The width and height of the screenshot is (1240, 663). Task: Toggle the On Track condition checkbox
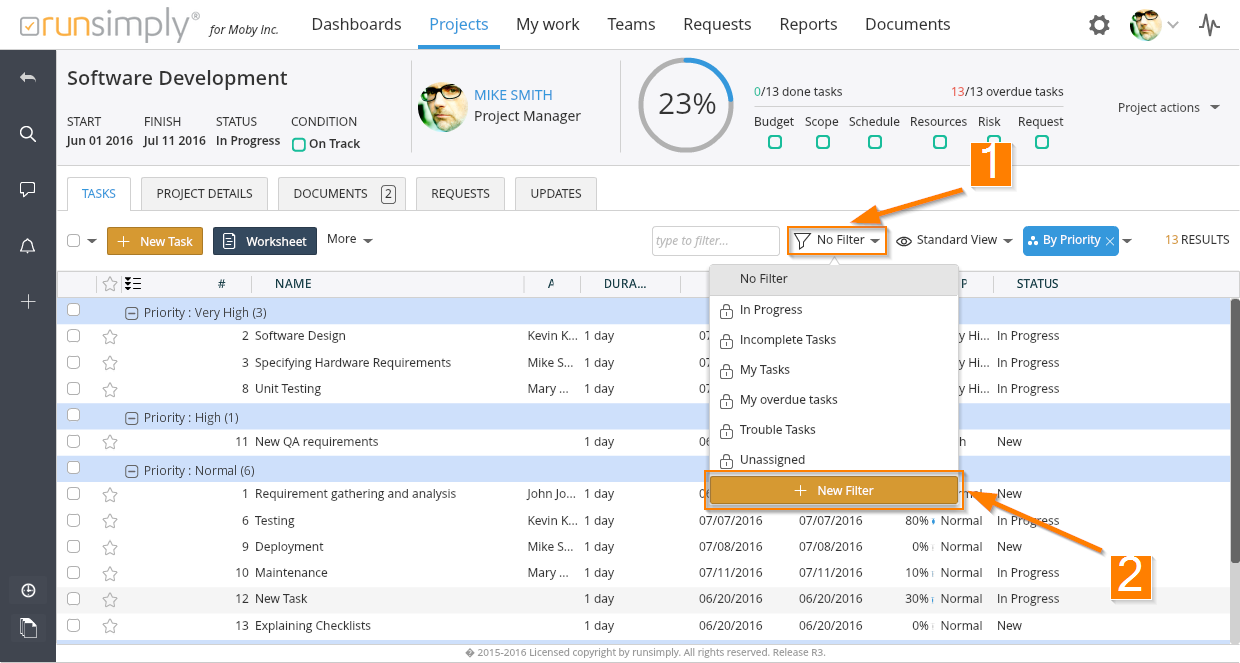[298, 144]
